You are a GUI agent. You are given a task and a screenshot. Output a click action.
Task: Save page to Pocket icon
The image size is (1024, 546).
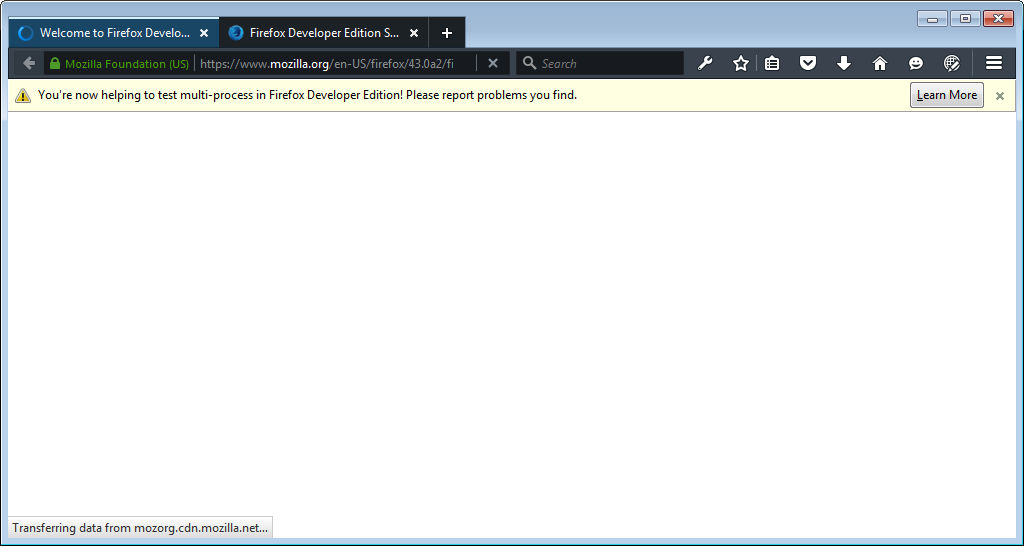click(808, 63)
